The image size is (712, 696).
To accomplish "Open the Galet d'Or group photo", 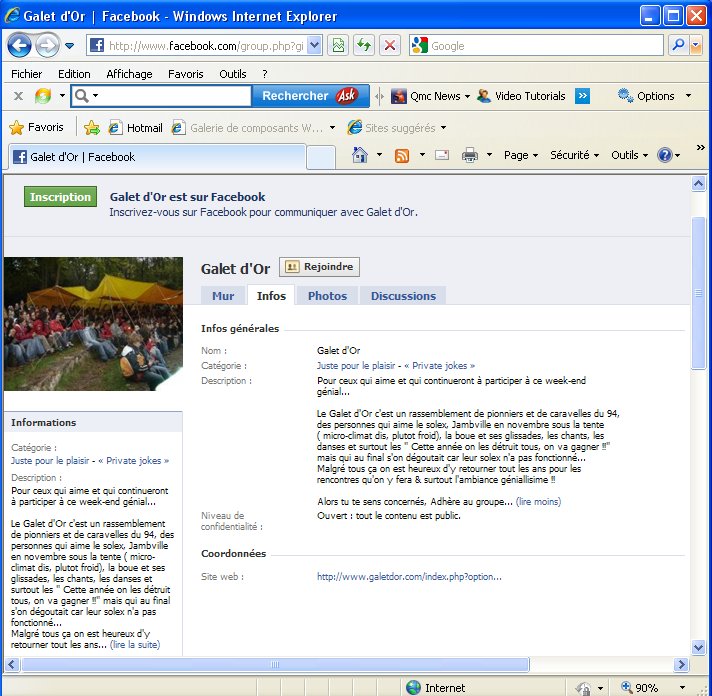I will (x=94, y=324).
